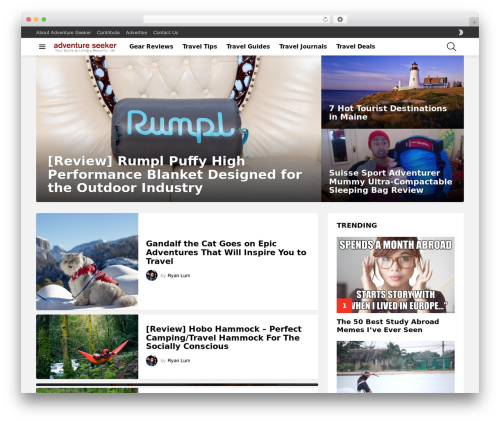500x423 pixels.
Task: Click Ryan Lum avatar under Hobo Hammock article
Action: coord(152,360)
